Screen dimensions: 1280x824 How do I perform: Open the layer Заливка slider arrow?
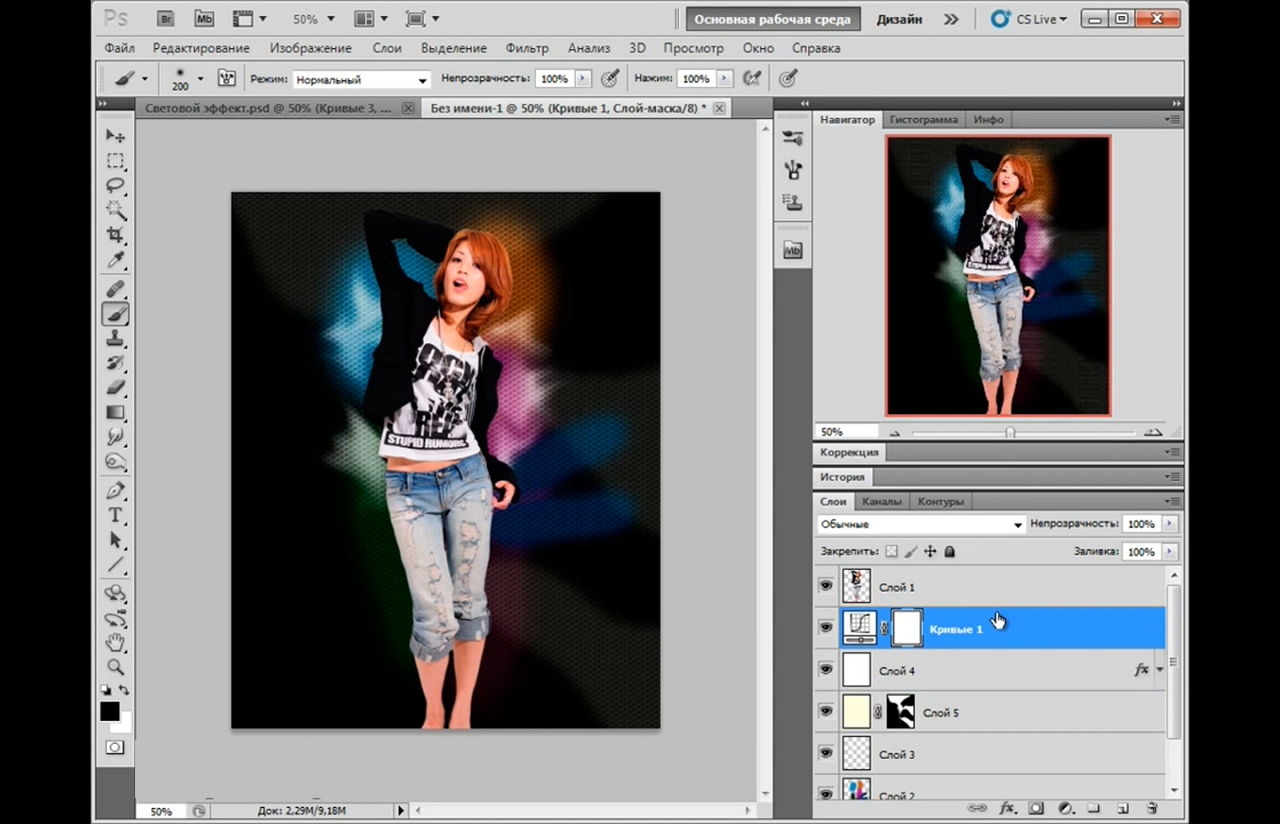click(1169, 551)
